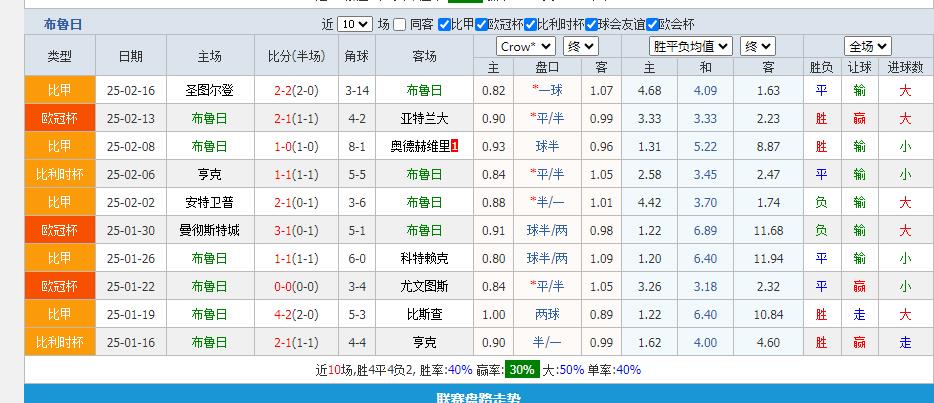Expand the 全场 dropdown
This screenshot has width=934, height=403.
pyautogui.click(x=868, y=46)
